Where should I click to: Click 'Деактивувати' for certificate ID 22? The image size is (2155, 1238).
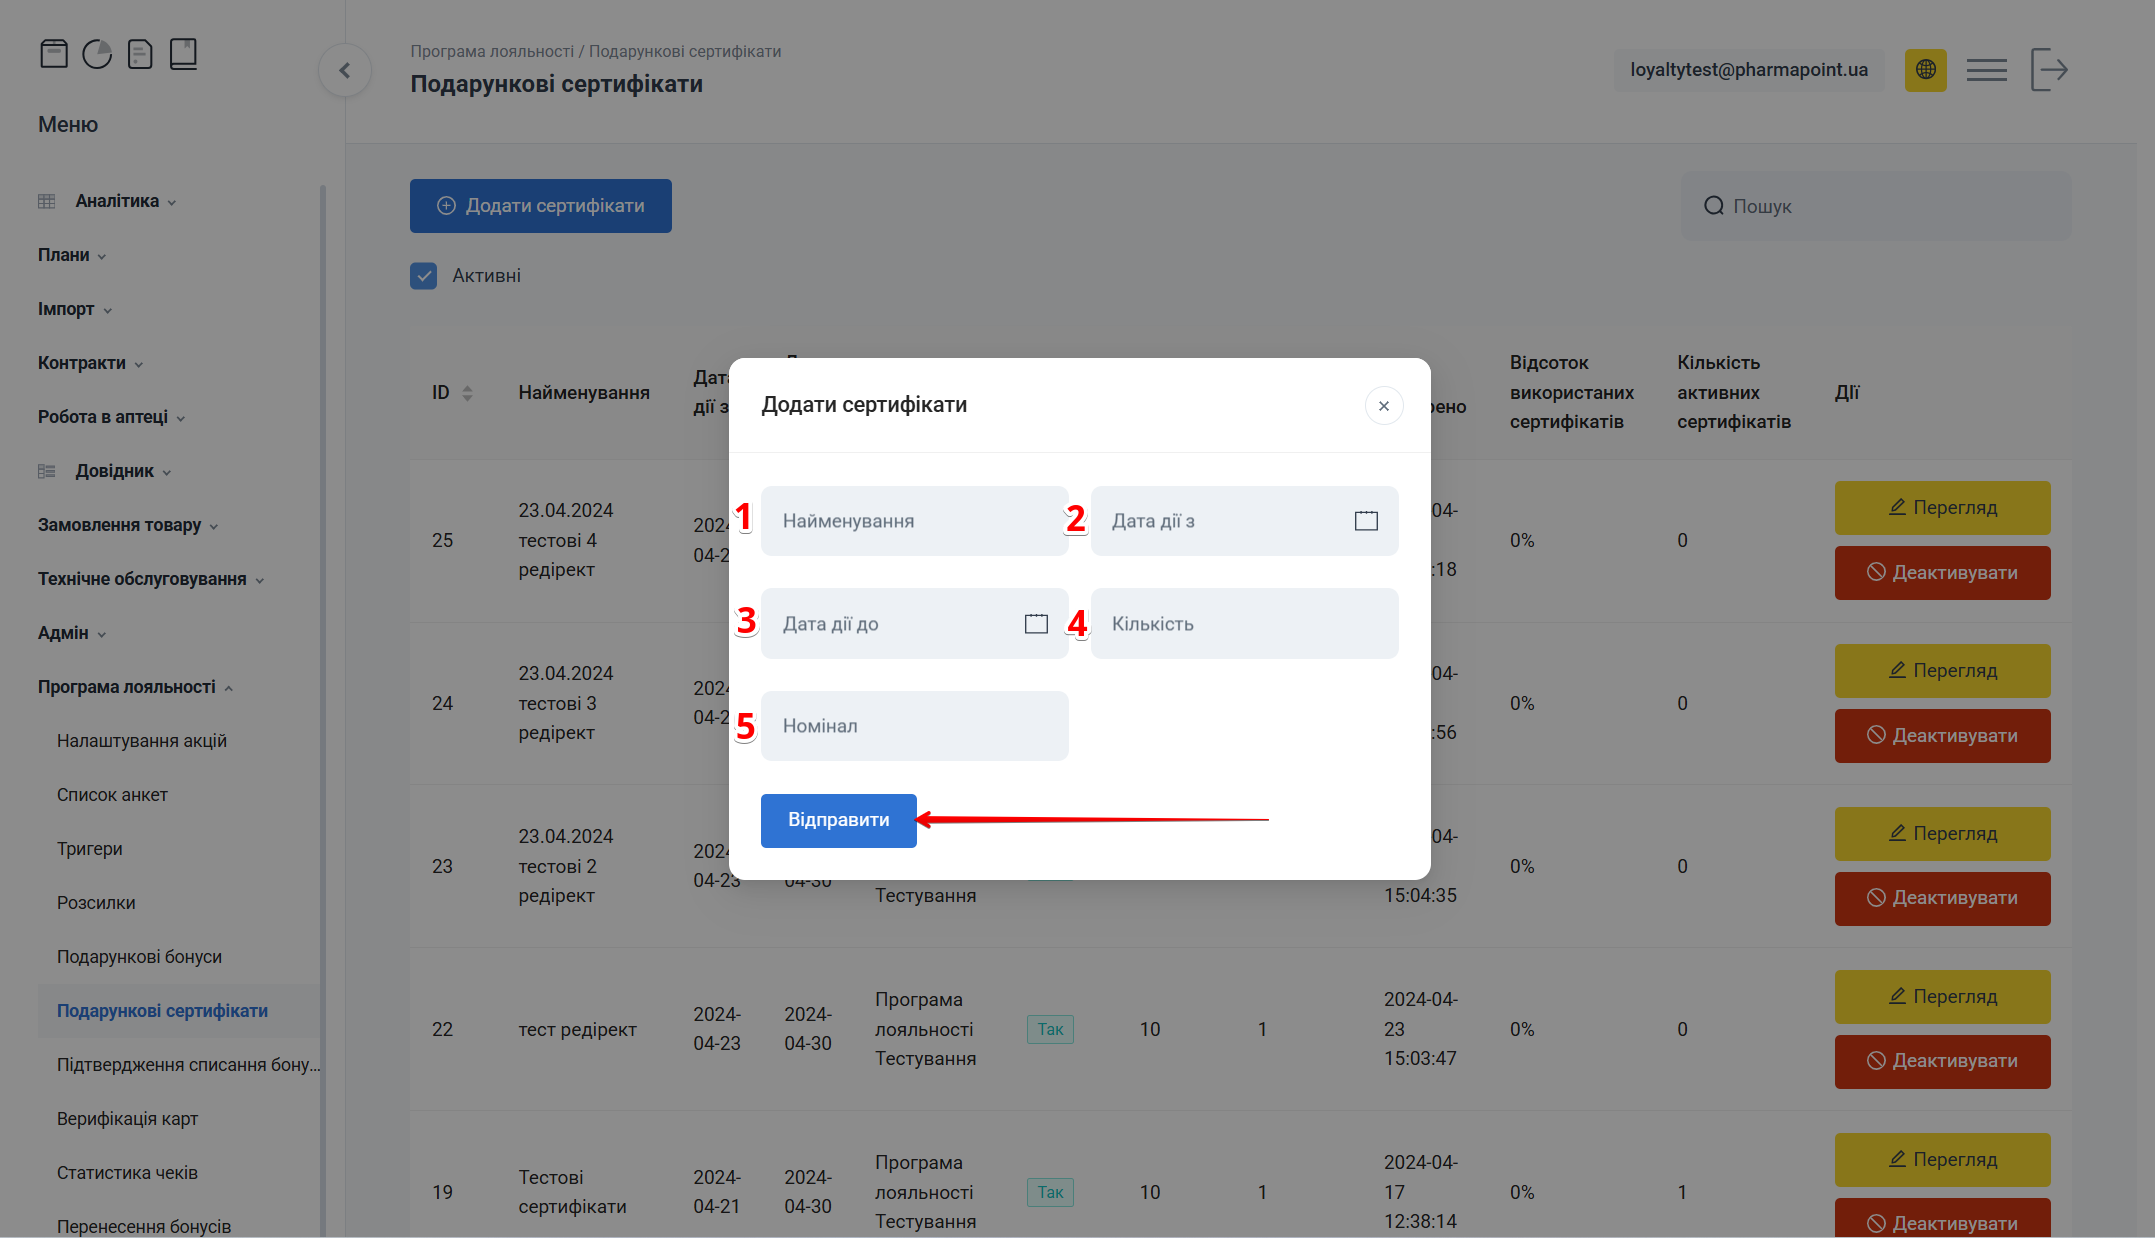[1942, 1061]
